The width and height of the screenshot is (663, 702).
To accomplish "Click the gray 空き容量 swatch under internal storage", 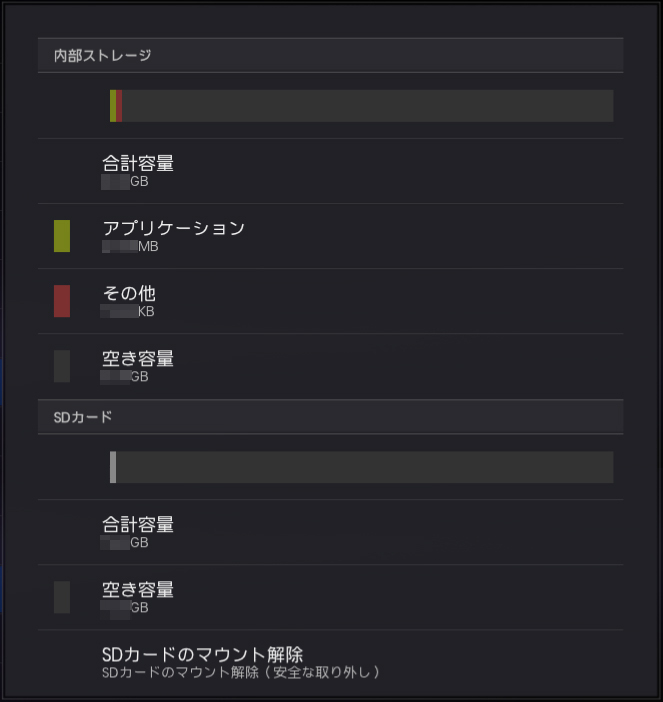I will point(62,366).
